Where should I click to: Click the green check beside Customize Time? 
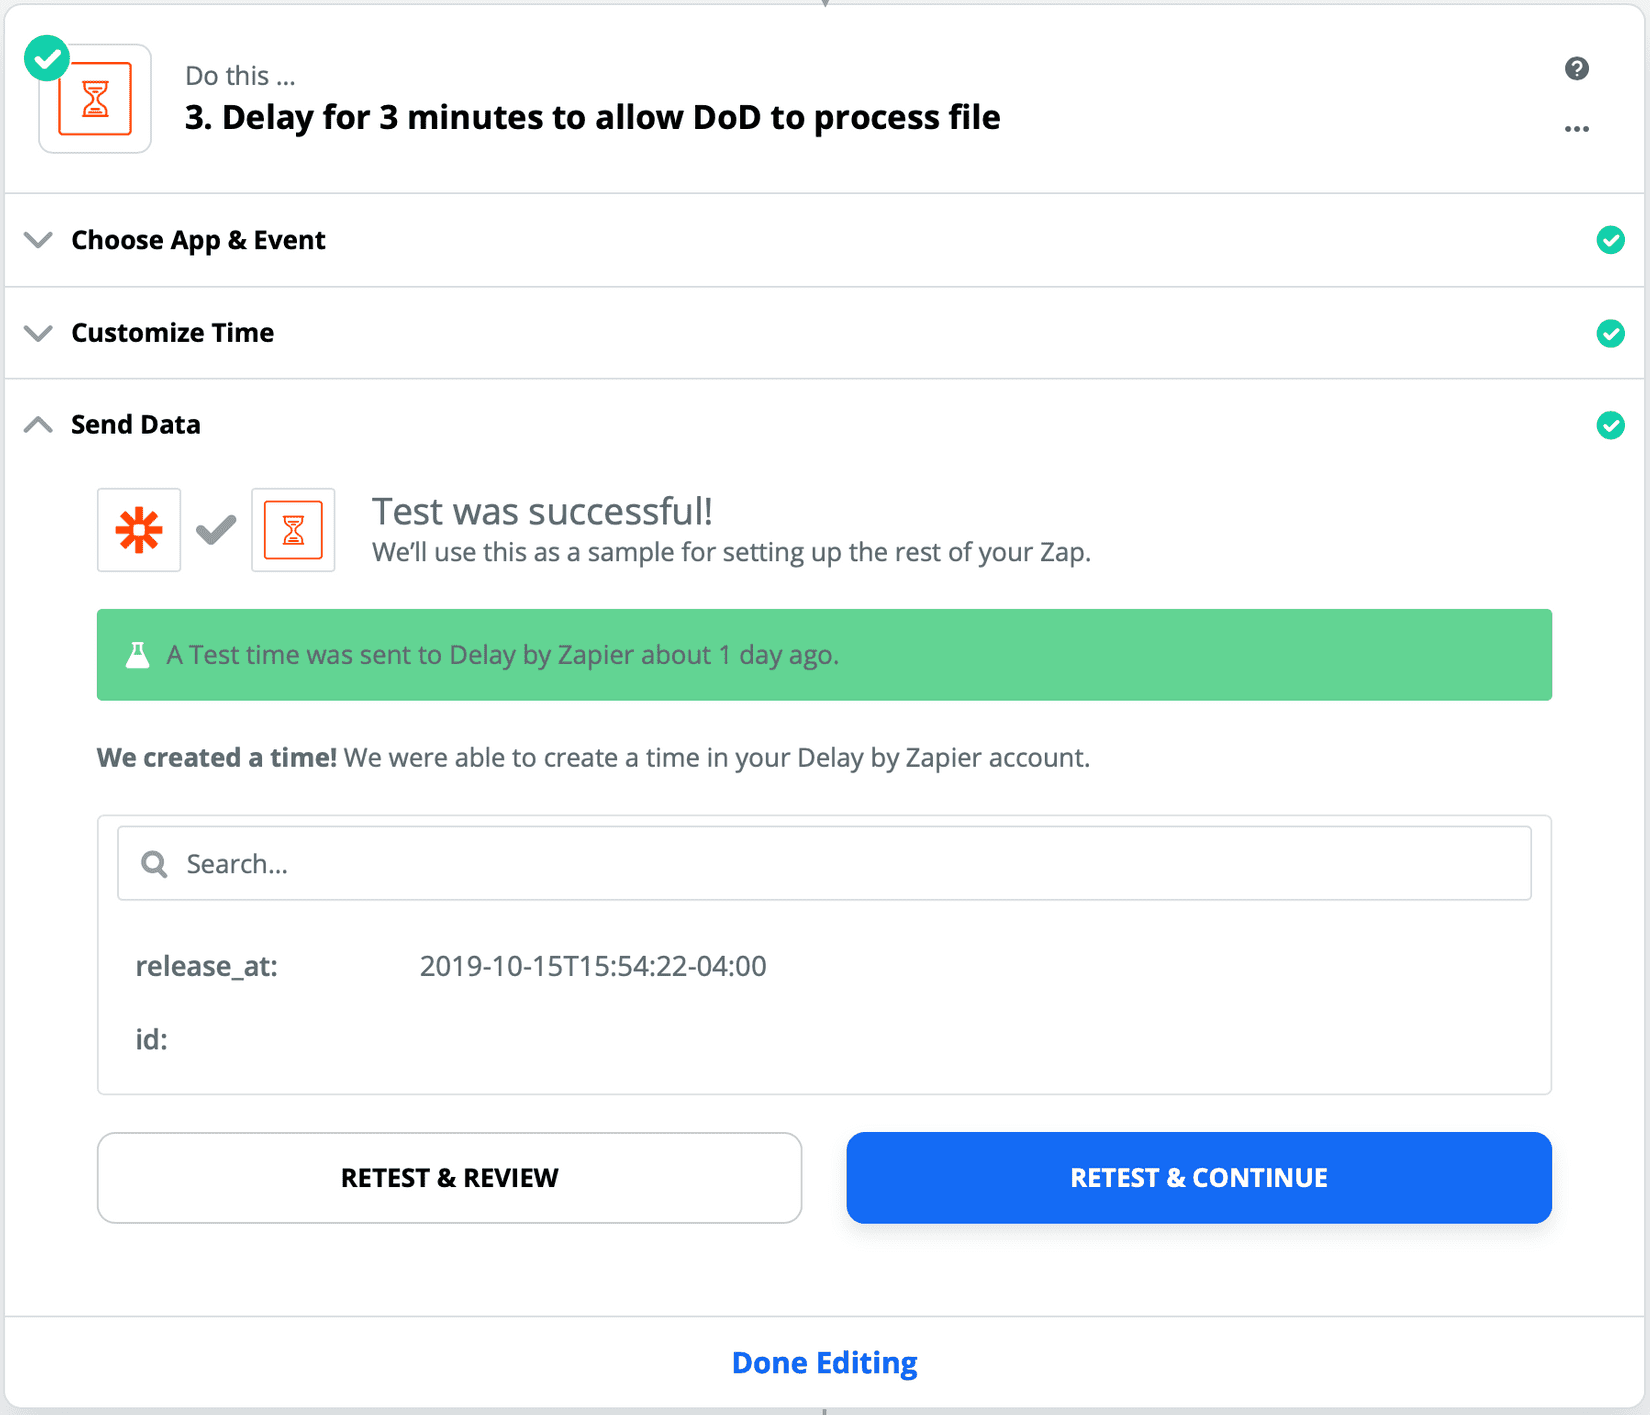pos(1611,333)
